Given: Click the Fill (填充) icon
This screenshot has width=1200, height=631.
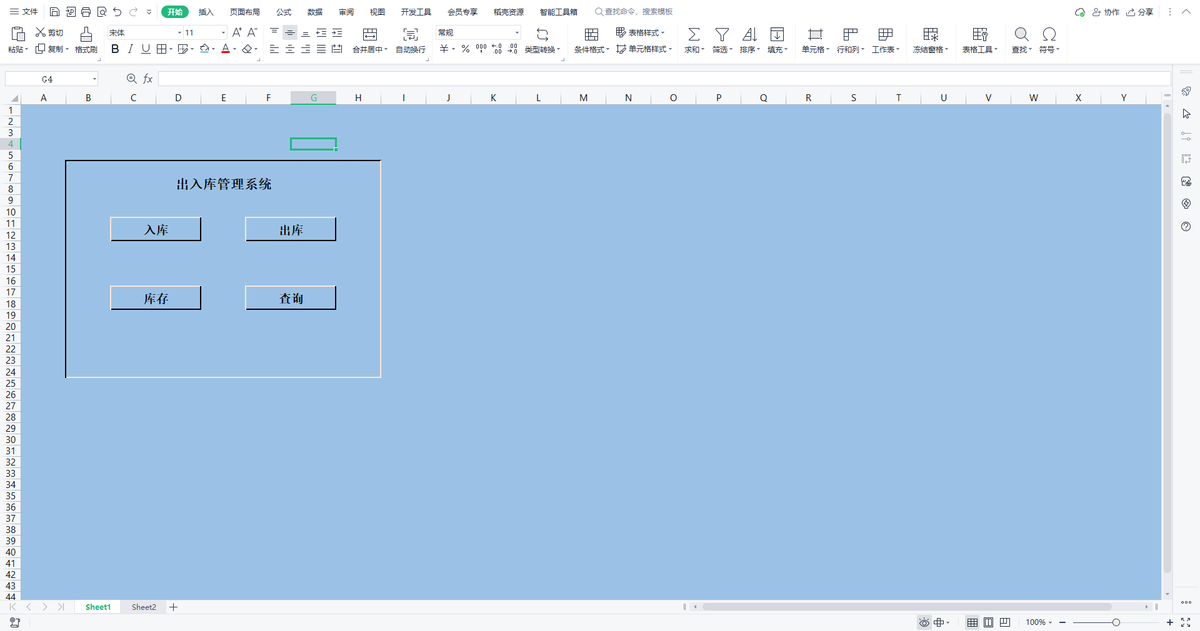Looking at the screenshot, I should (777, 34).
